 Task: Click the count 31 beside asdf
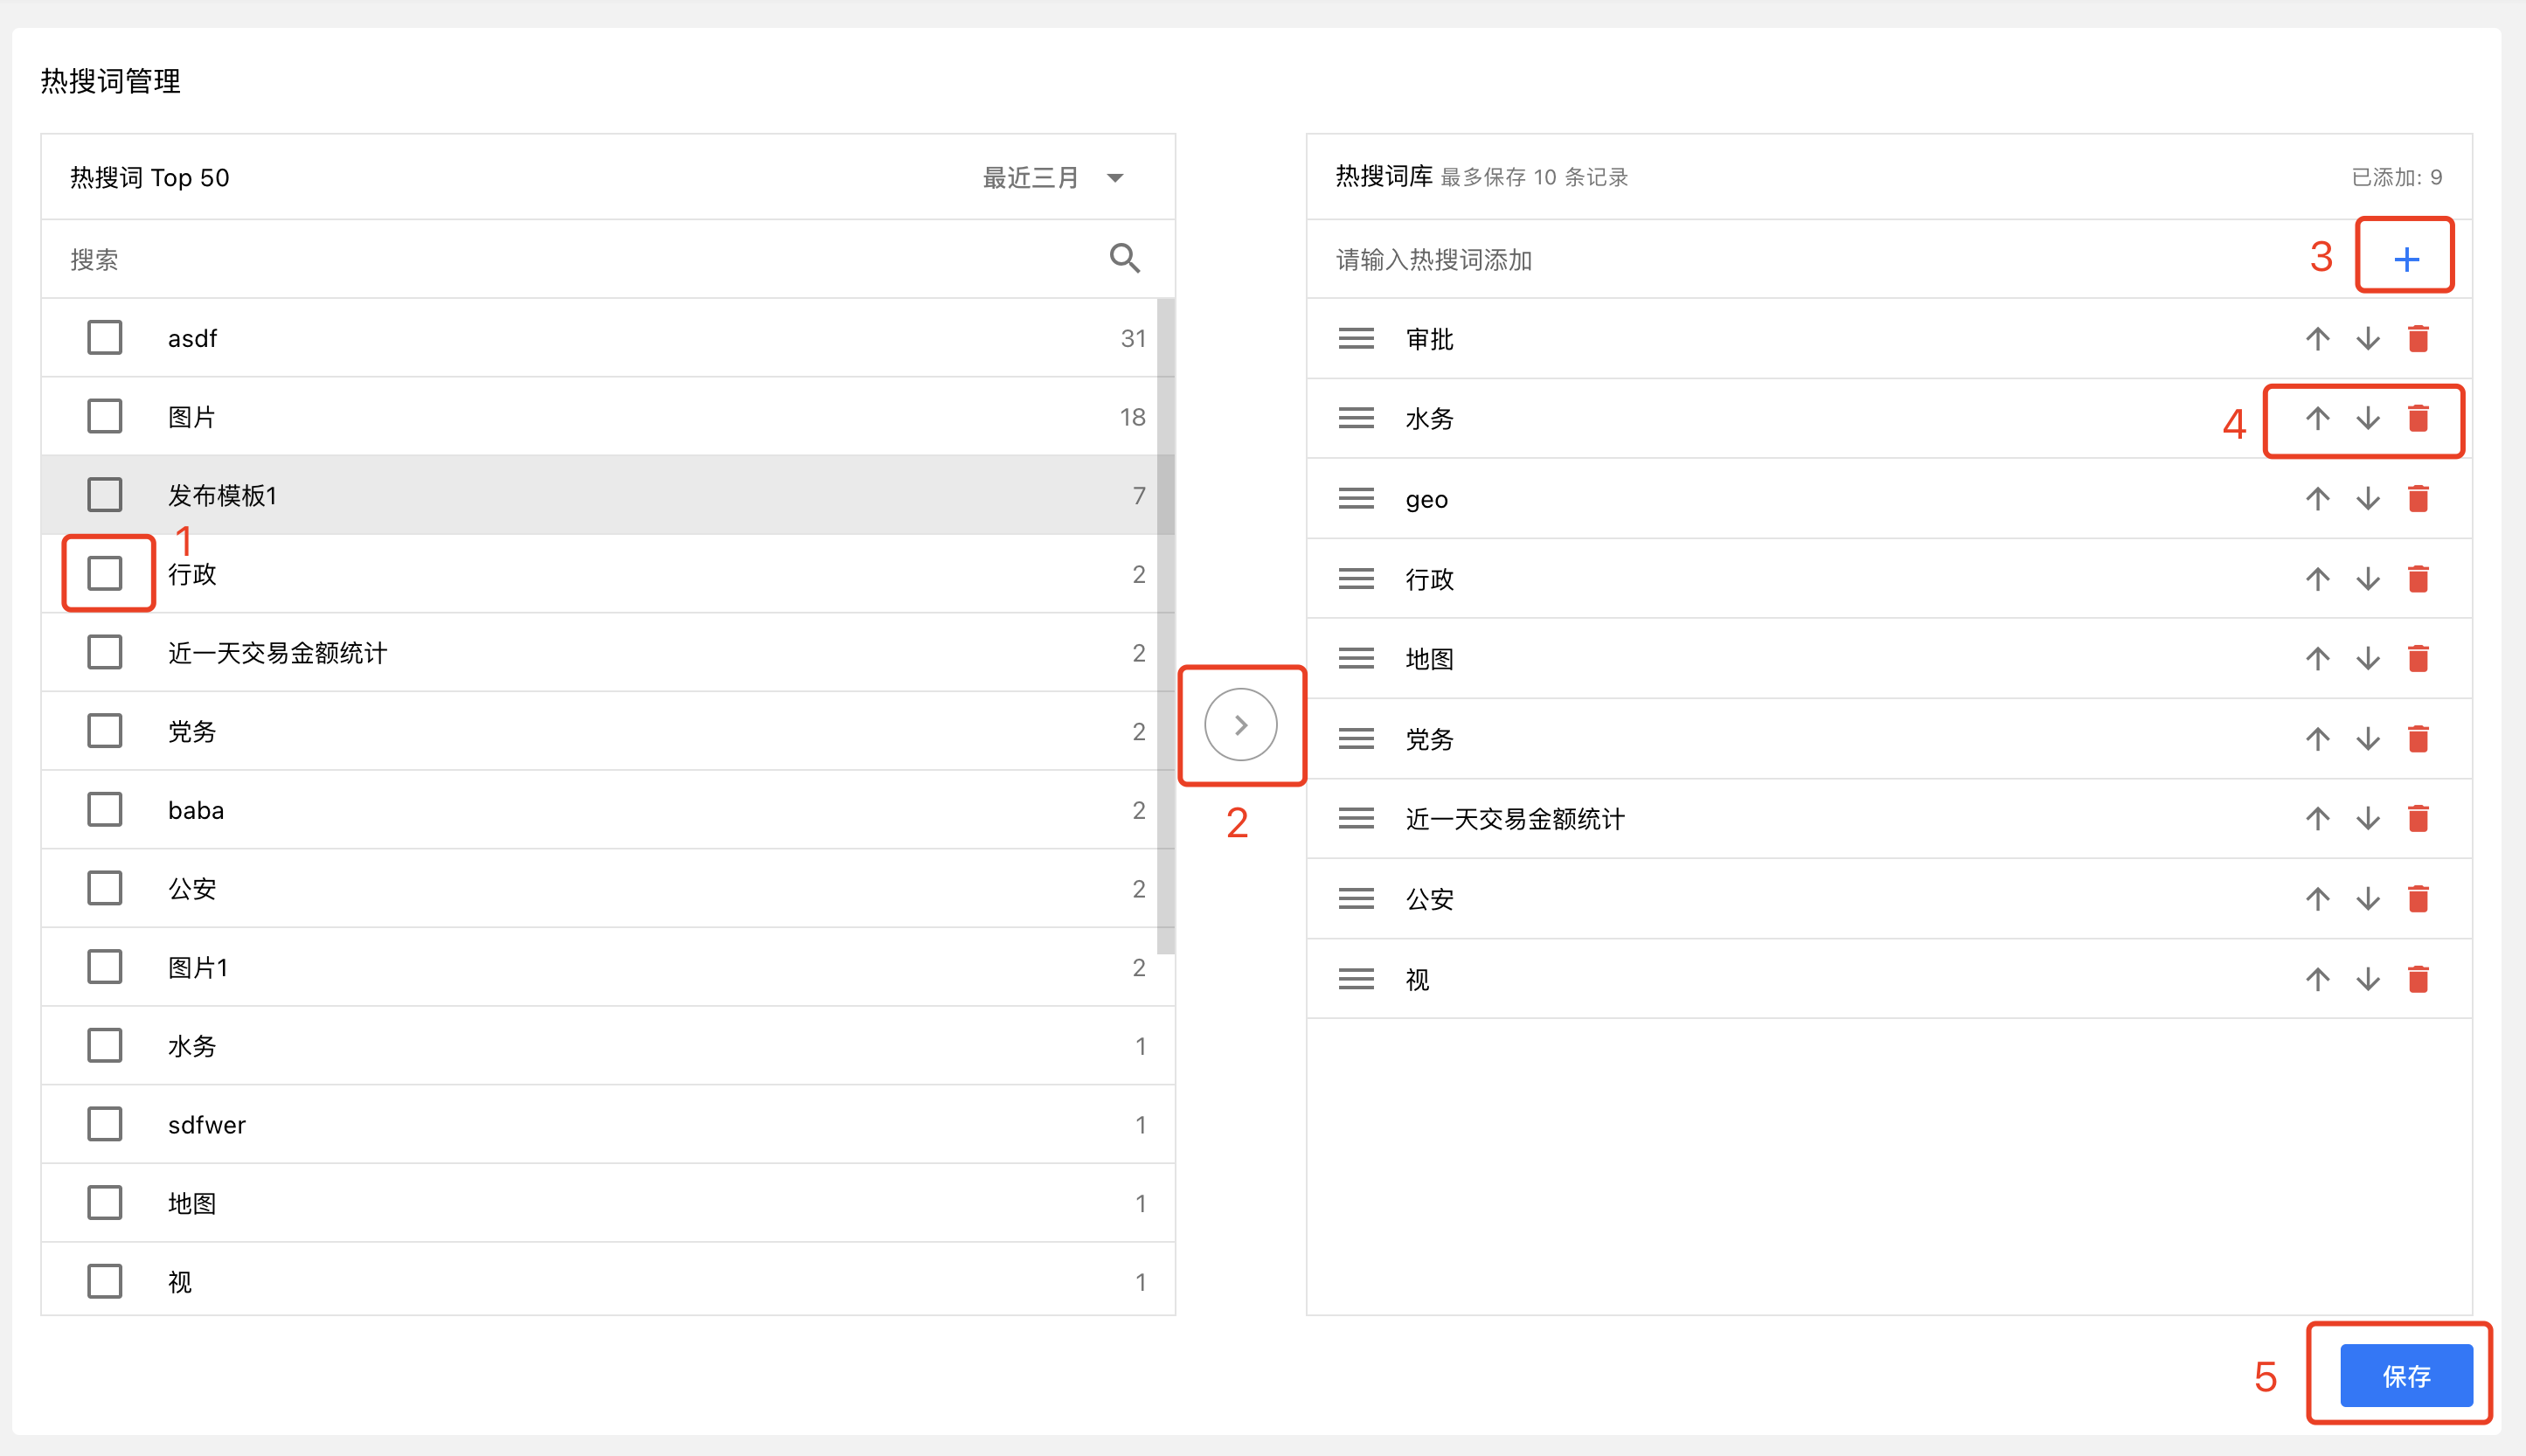[1132, 339]
